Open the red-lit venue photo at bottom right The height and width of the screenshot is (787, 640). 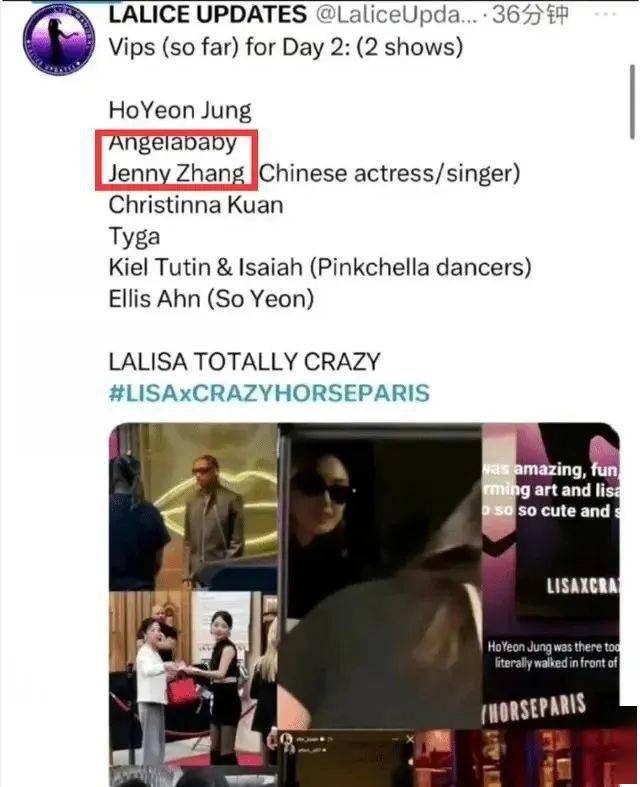tap(525, 758)
